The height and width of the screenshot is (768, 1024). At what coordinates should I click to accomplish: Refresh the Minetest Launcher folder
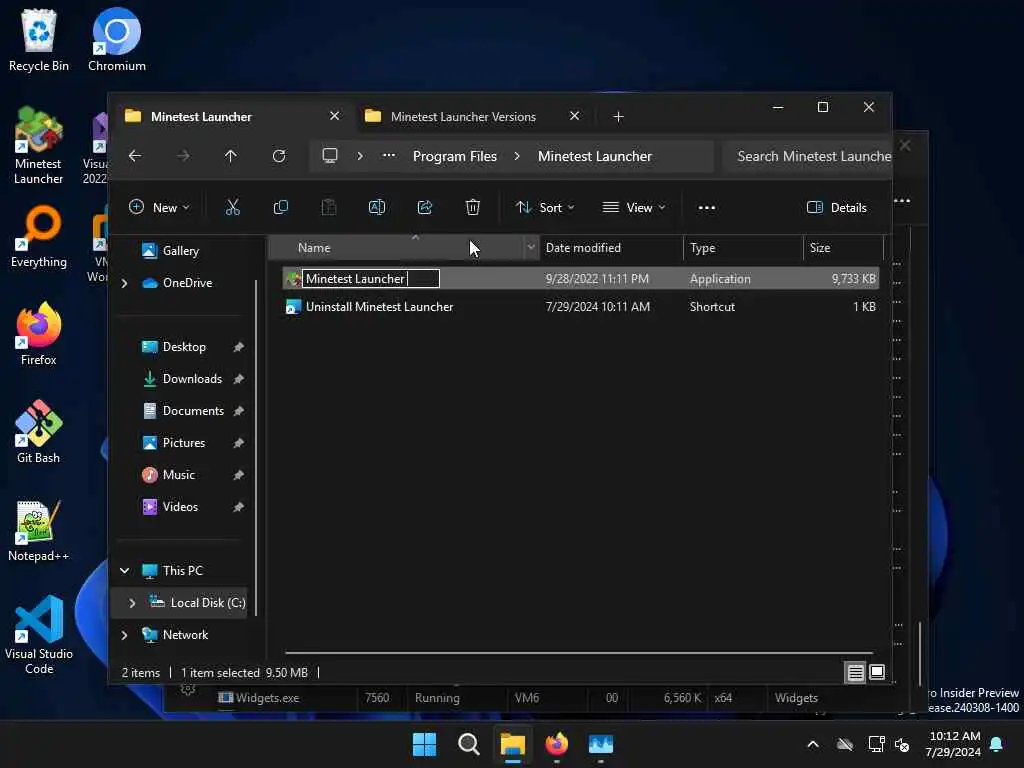pyautogui.click(x=279, y=156)
